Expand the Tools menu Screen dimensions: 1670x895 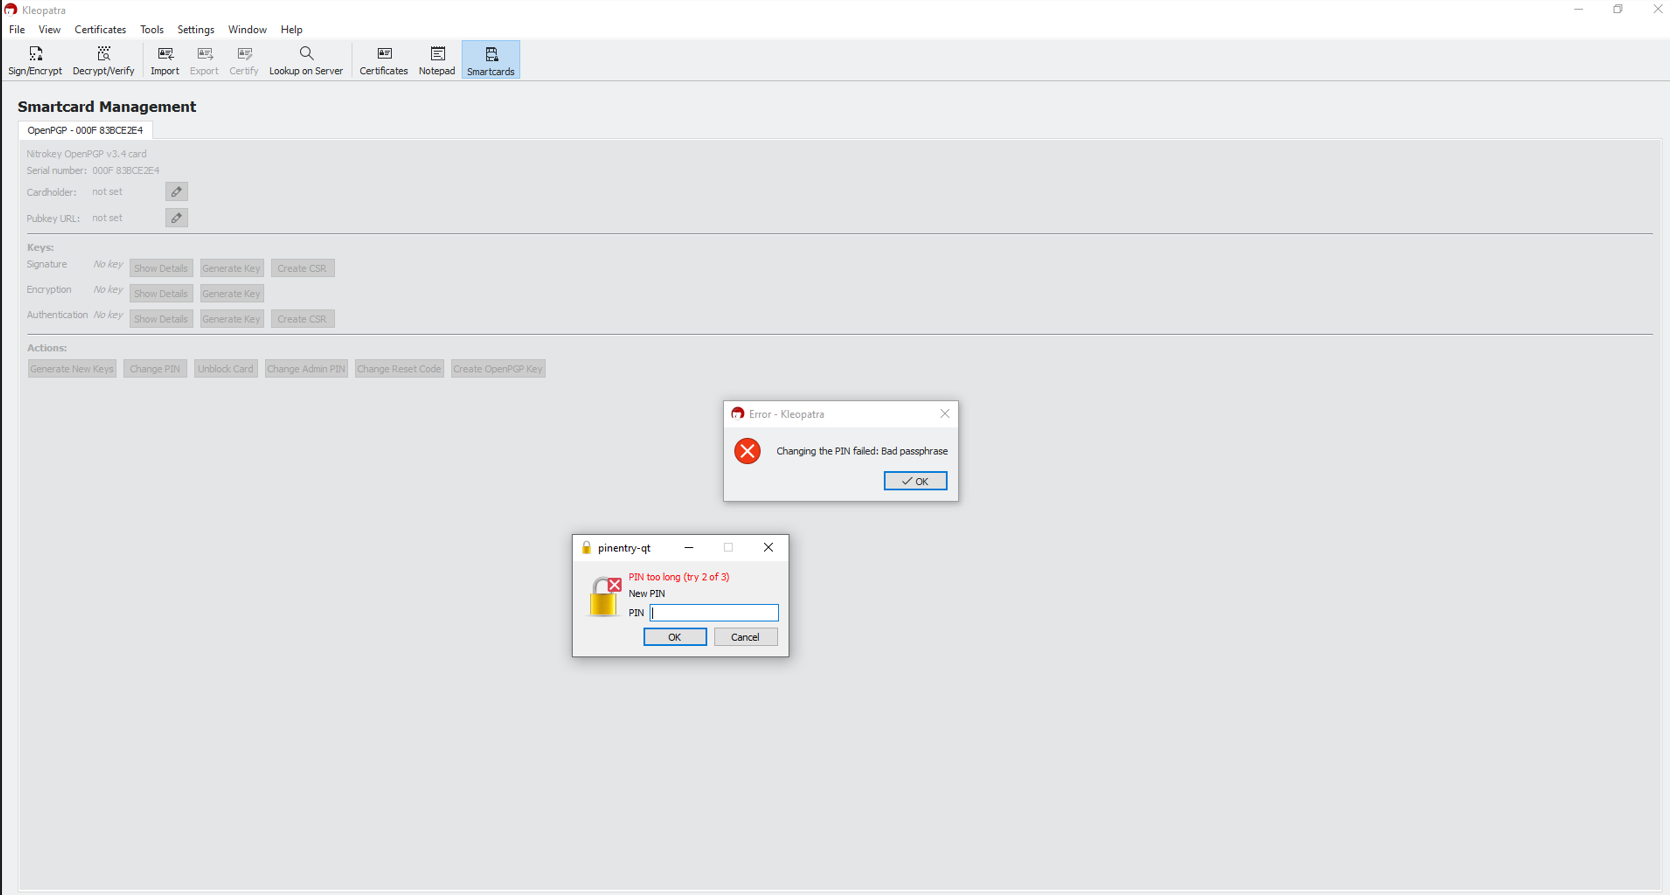152,30
